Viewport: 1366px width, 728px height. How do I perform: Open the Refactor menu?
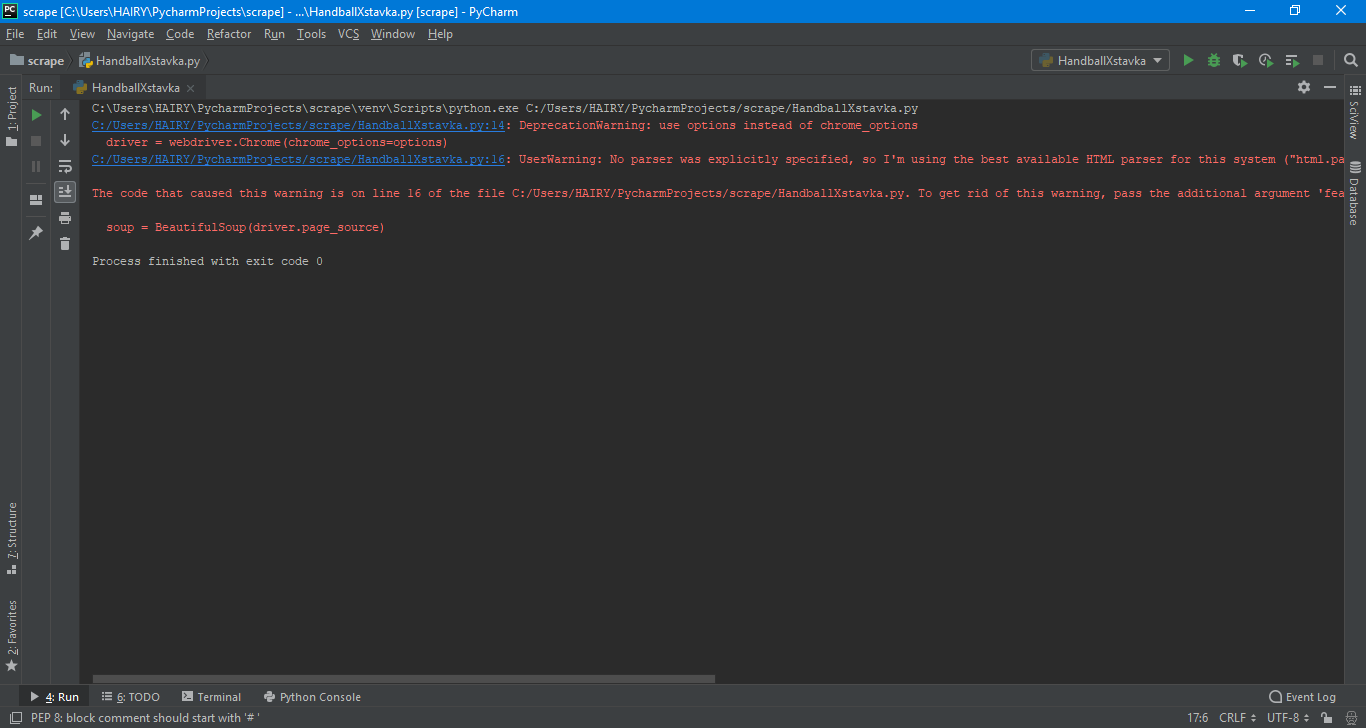pyautogui.click(x=229, y=34)
